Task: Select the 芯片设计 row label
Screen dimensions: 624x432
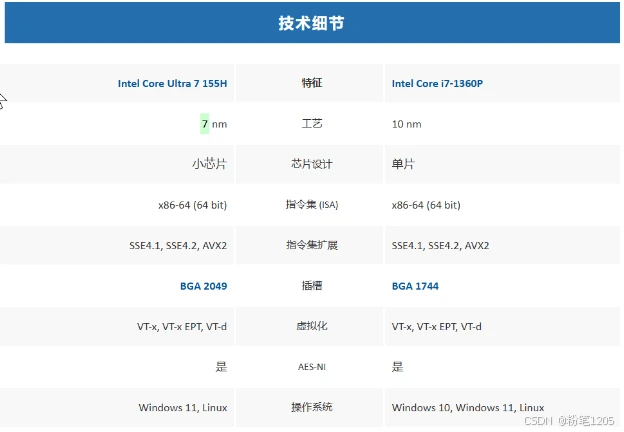Action: point(312,164)
